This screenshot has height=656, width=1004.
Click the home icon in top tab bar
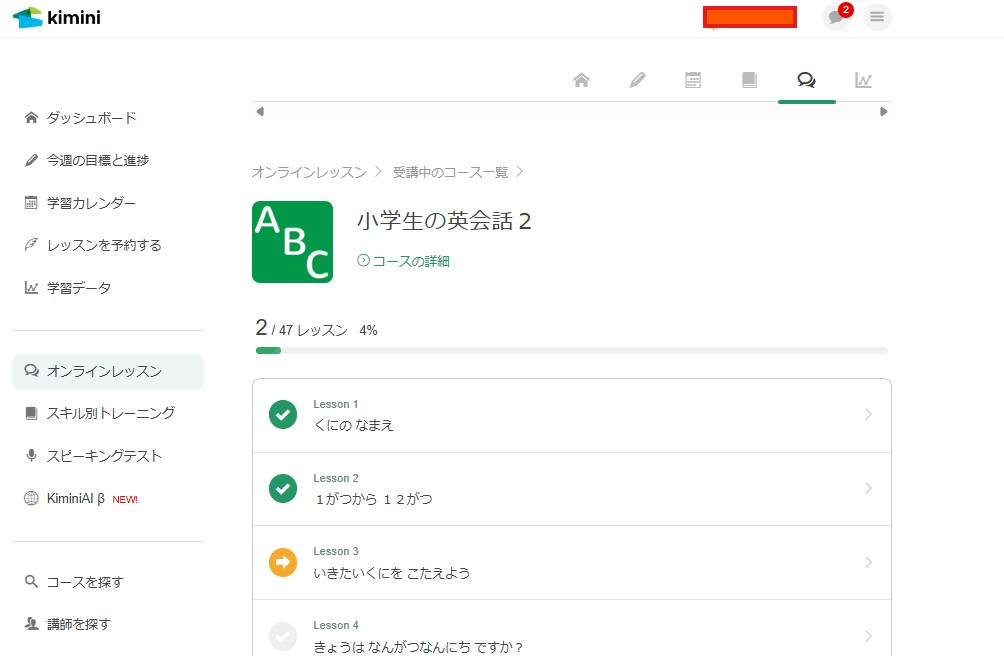click(x=581, y=81)
